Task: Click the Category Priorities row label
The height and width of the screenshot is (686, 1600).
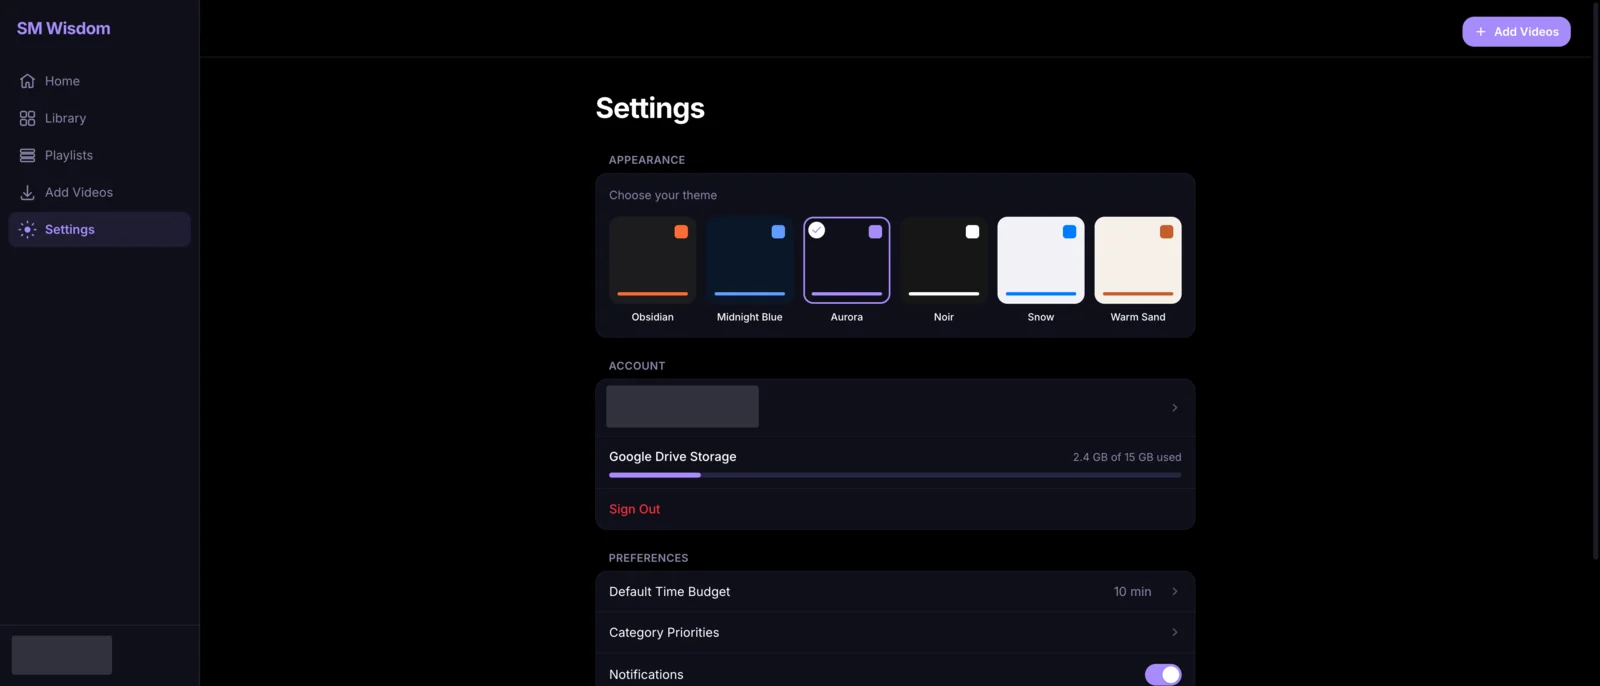Action: 664,633
